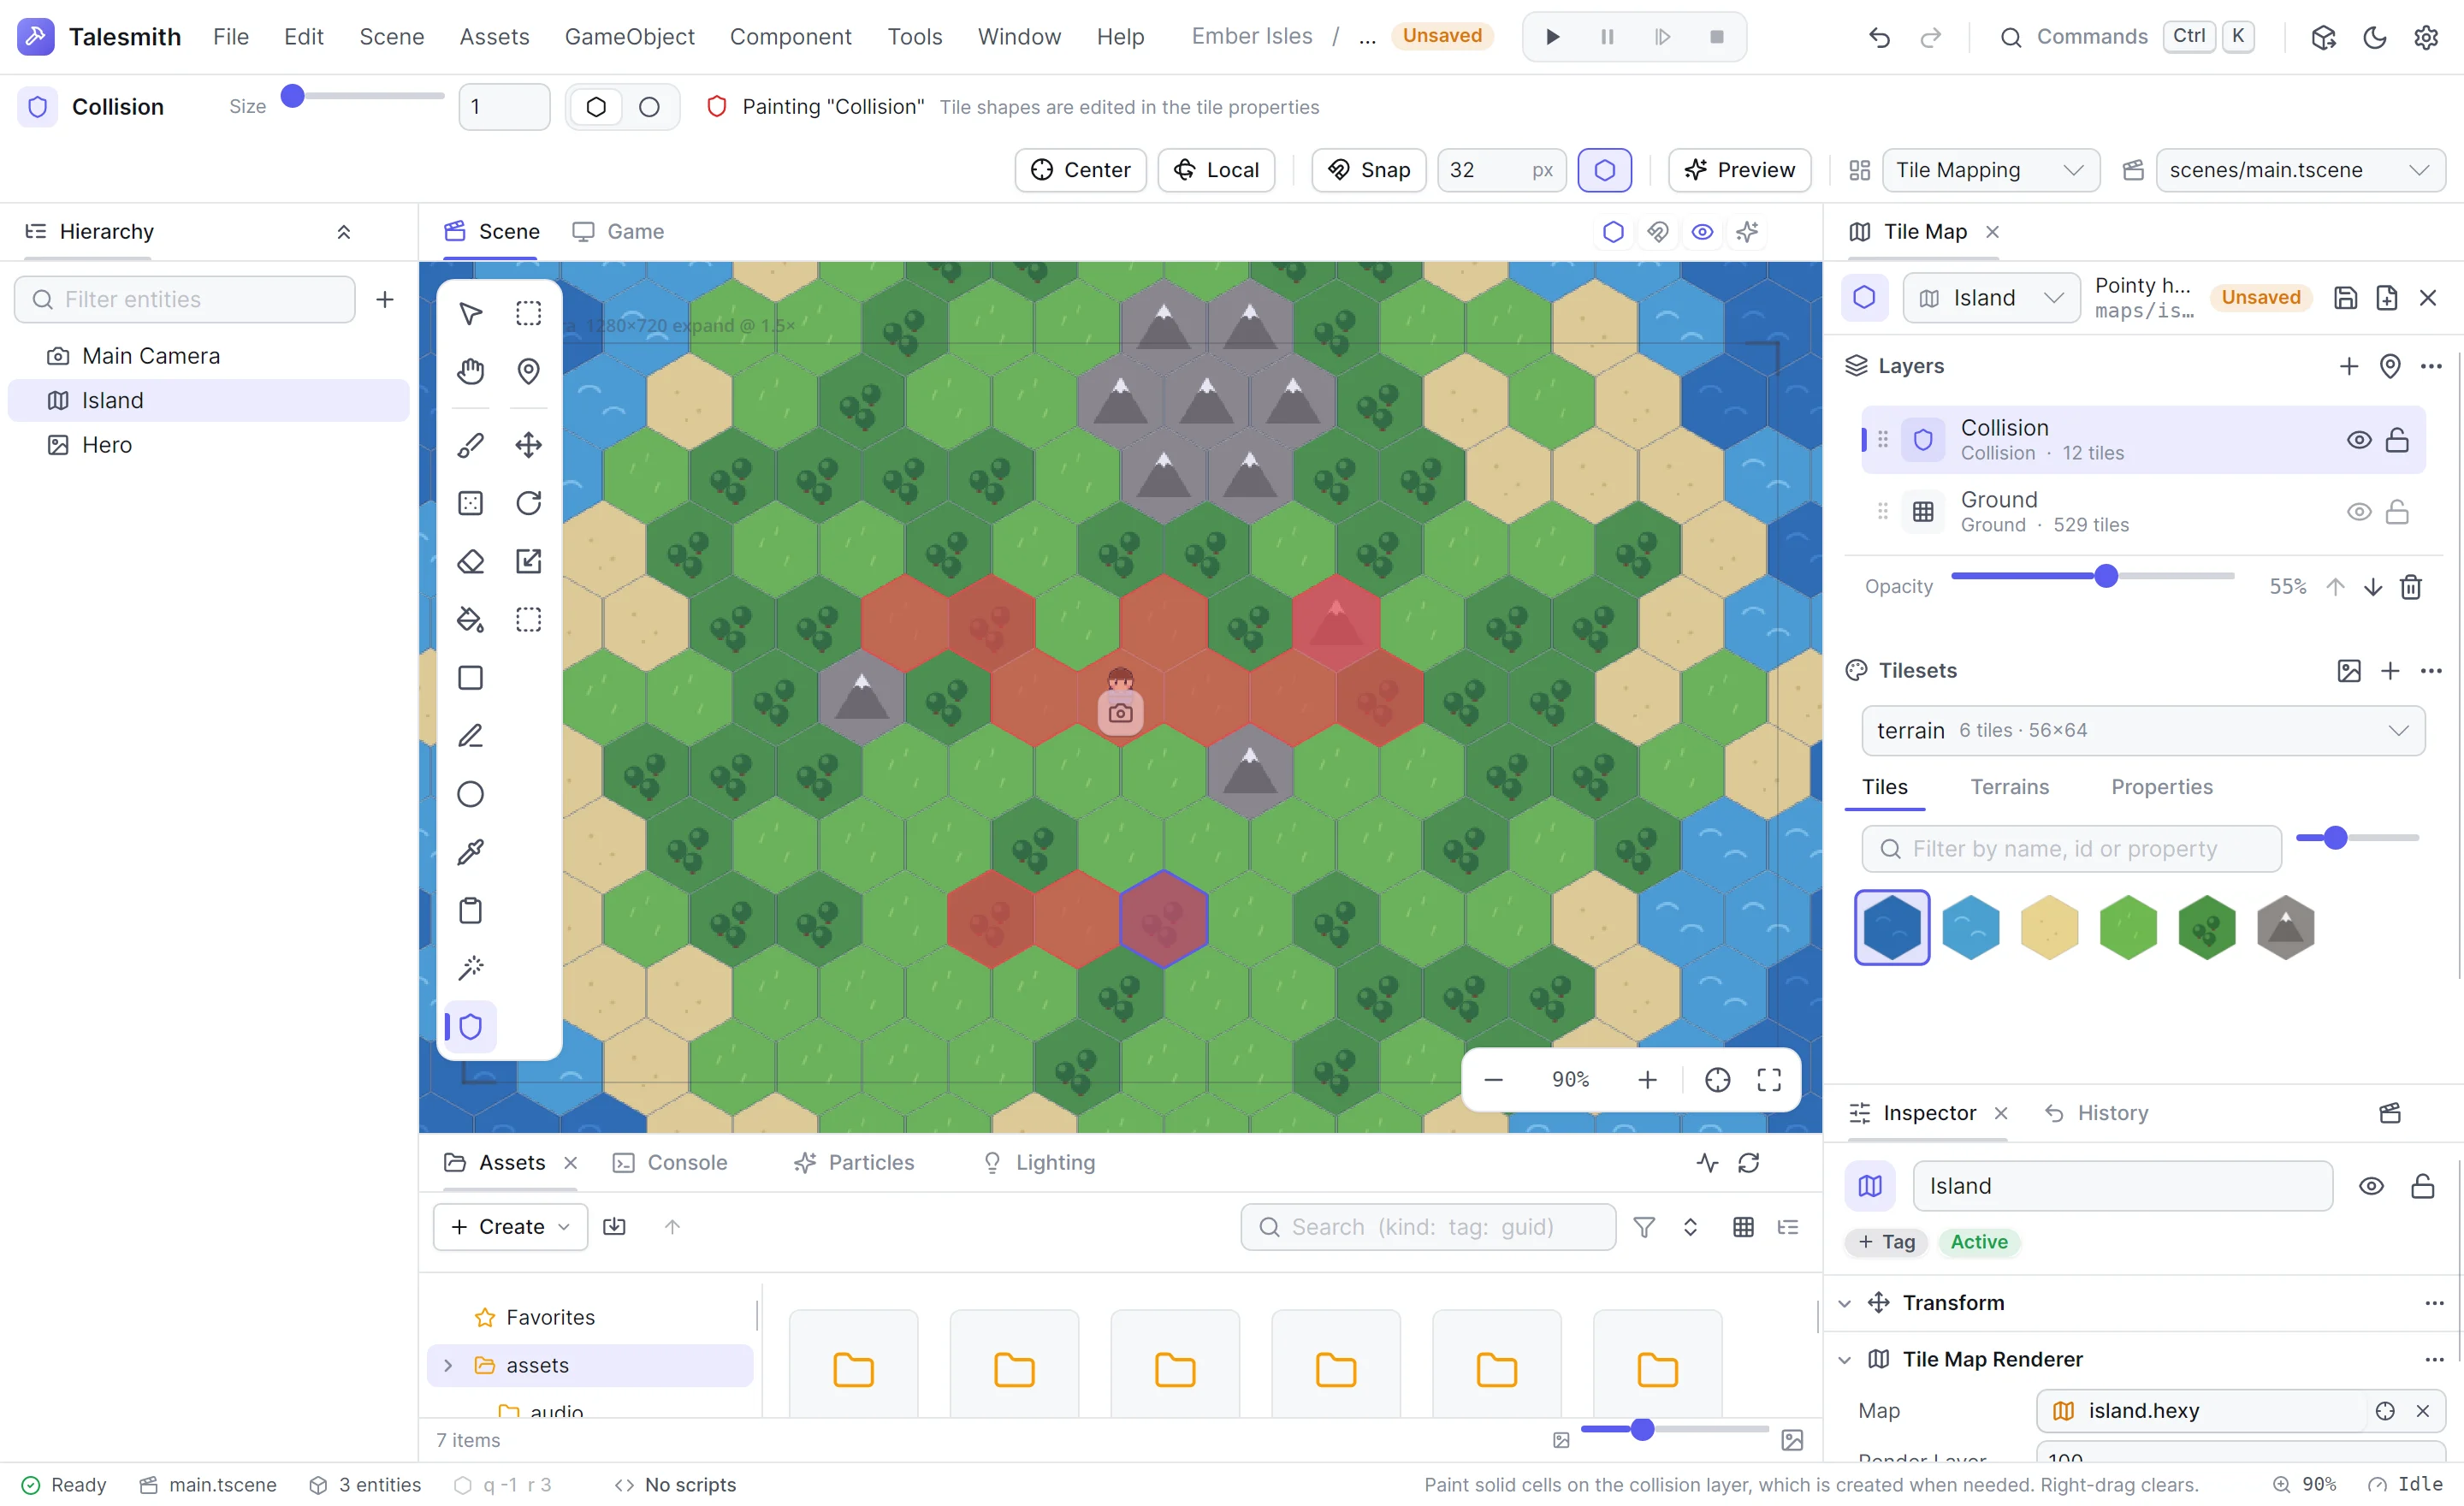
Task: Unlock toggle on the Collision layer
Action: (2397, 440)
